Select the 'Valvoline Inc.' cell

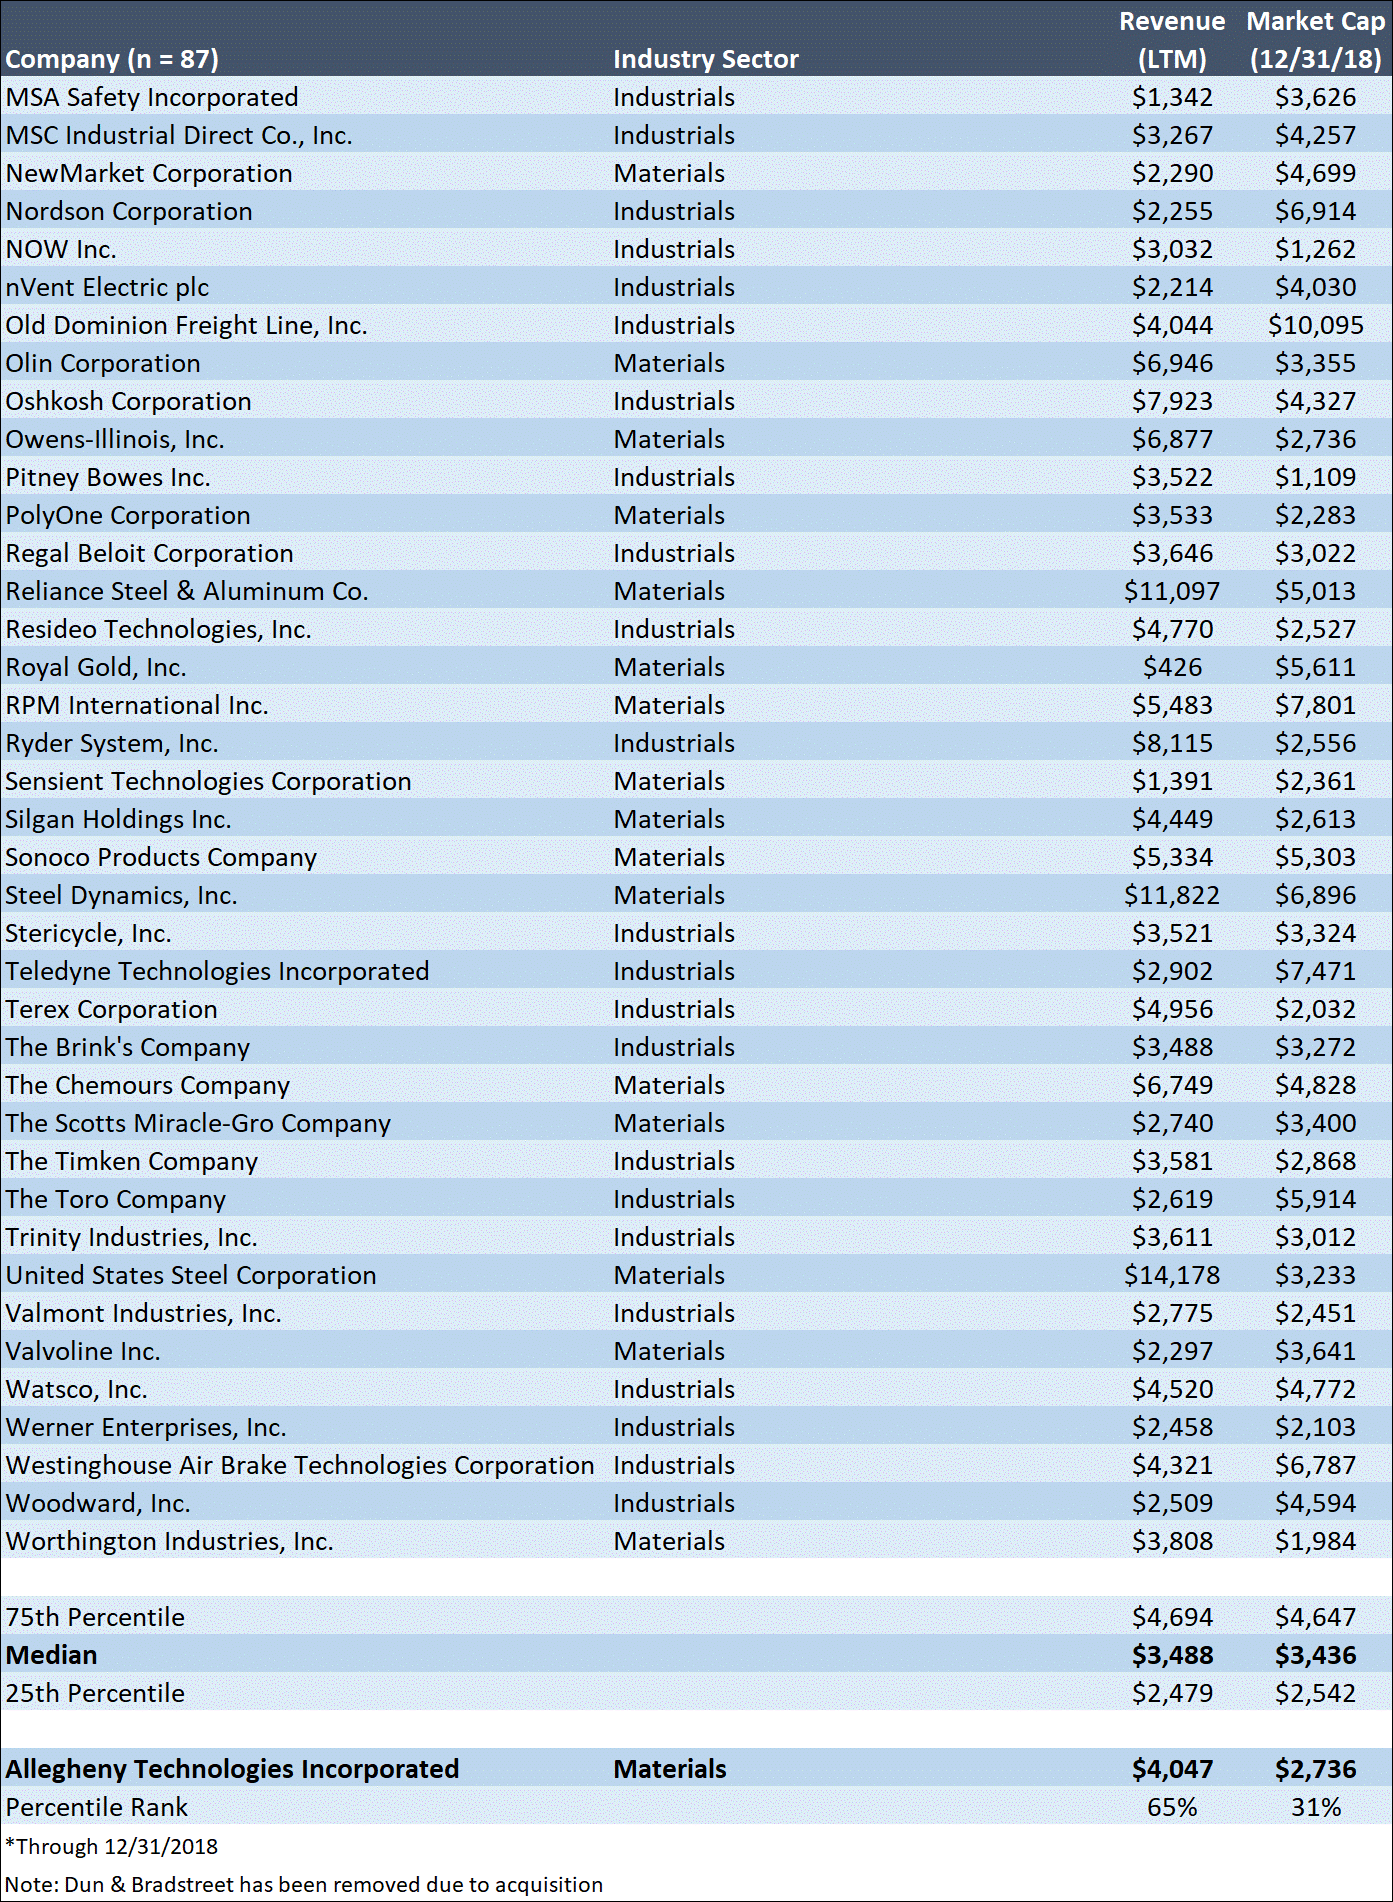click(x=83, y=1351)
